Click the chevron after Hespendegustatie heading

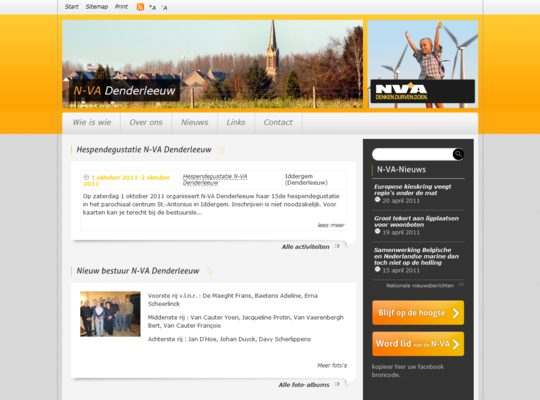pyautogui.click(x=221, y=150)
